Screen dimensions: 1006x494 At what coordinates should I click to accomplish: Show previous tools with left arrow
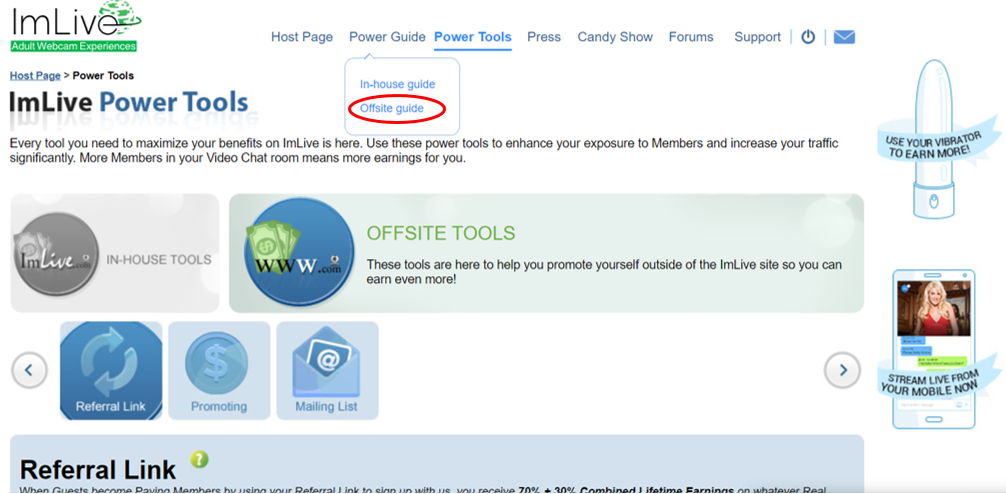tap(29, 370)
